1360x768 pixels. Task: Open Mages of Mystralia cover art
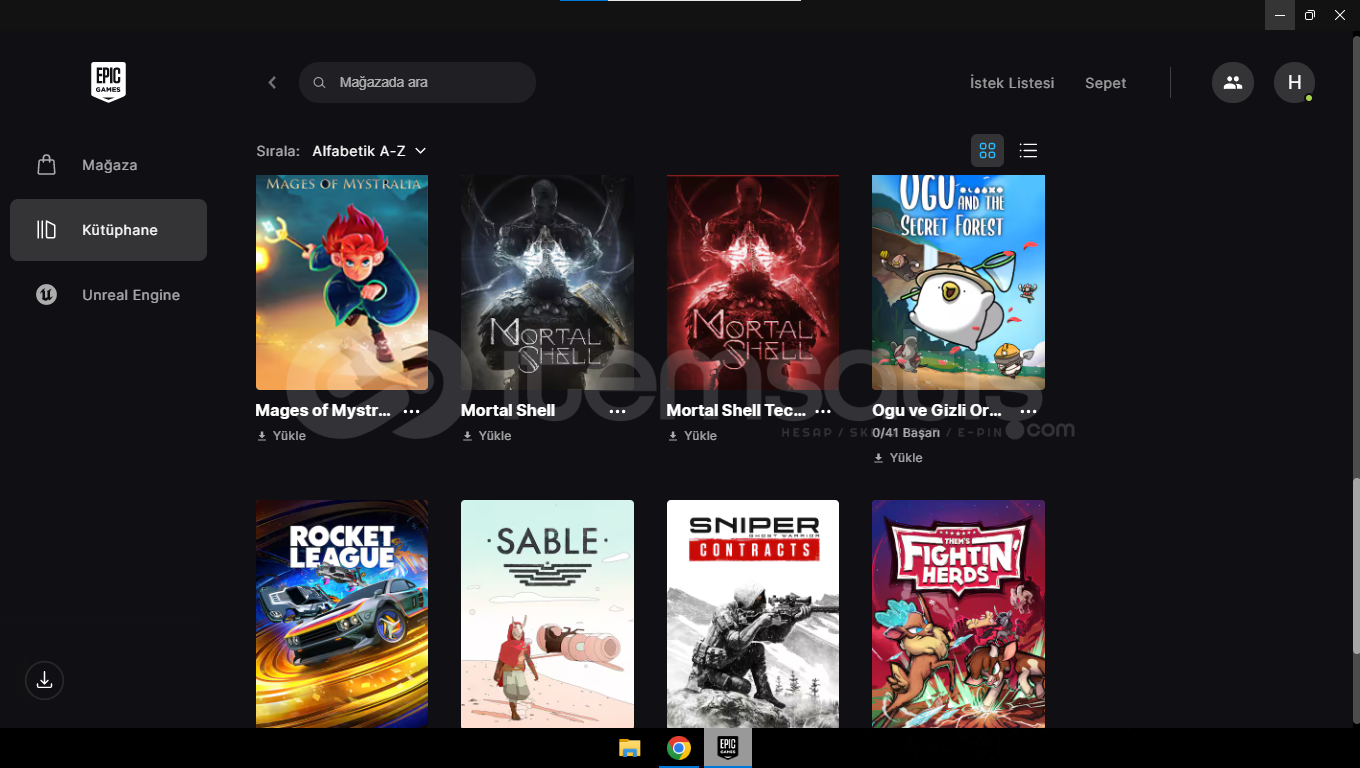[x=342, y=282]
